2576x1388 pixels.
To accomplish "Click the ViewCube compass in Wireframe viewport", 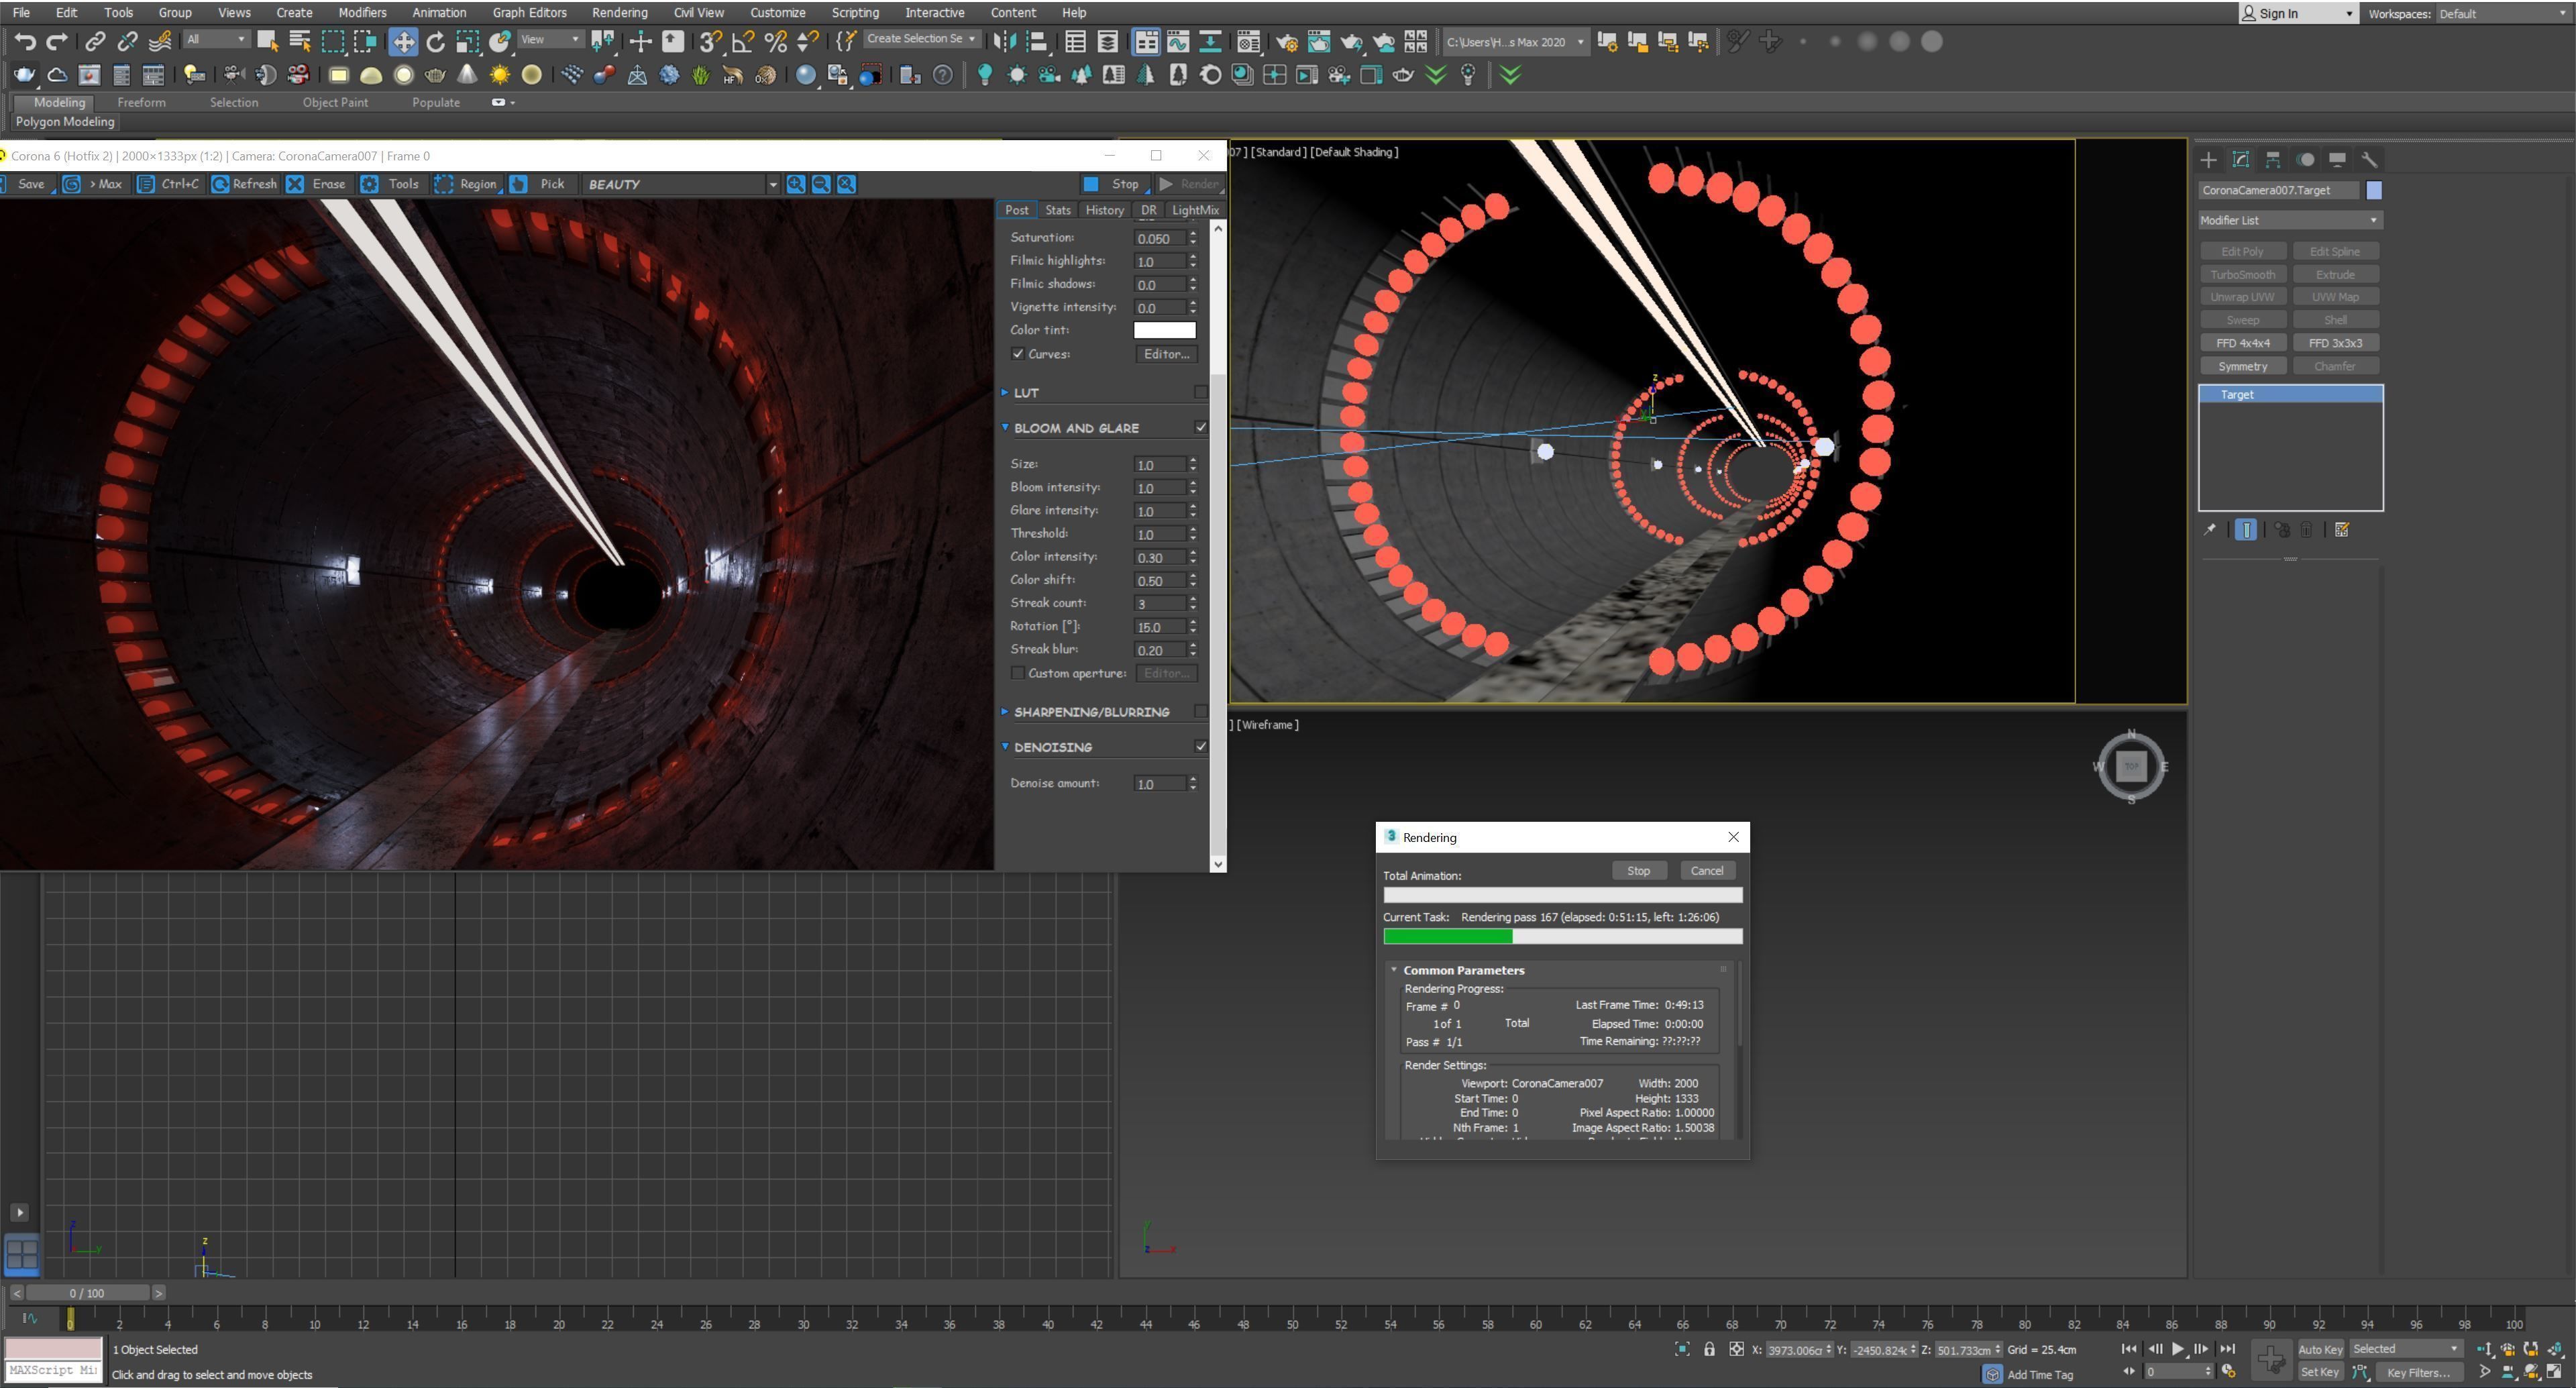I will [2131, 767].
